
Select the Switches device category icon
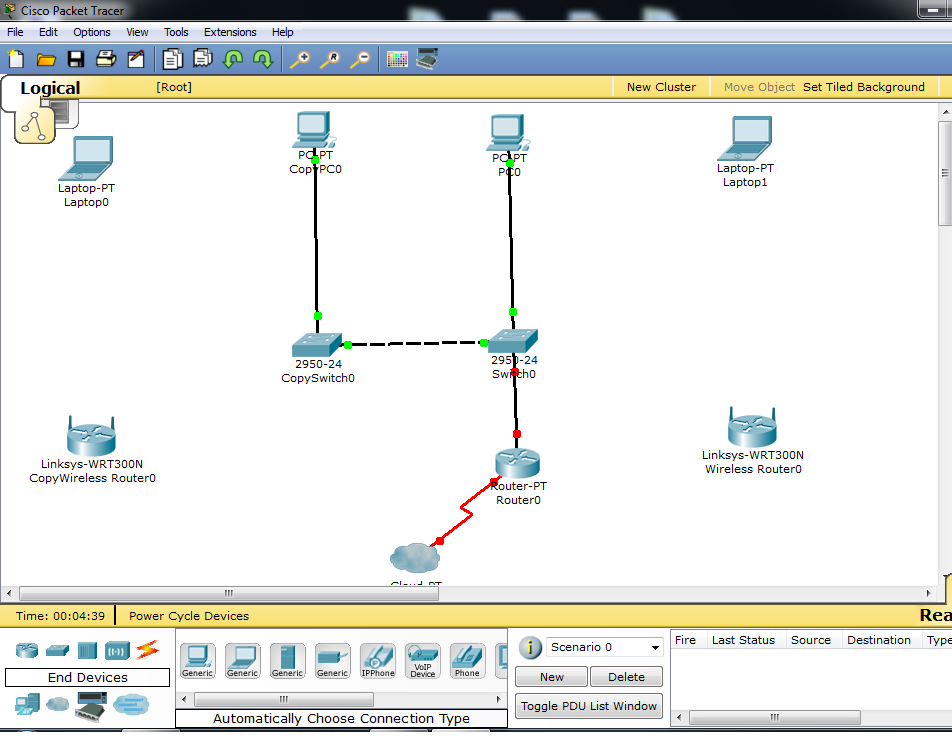point(58,650)
